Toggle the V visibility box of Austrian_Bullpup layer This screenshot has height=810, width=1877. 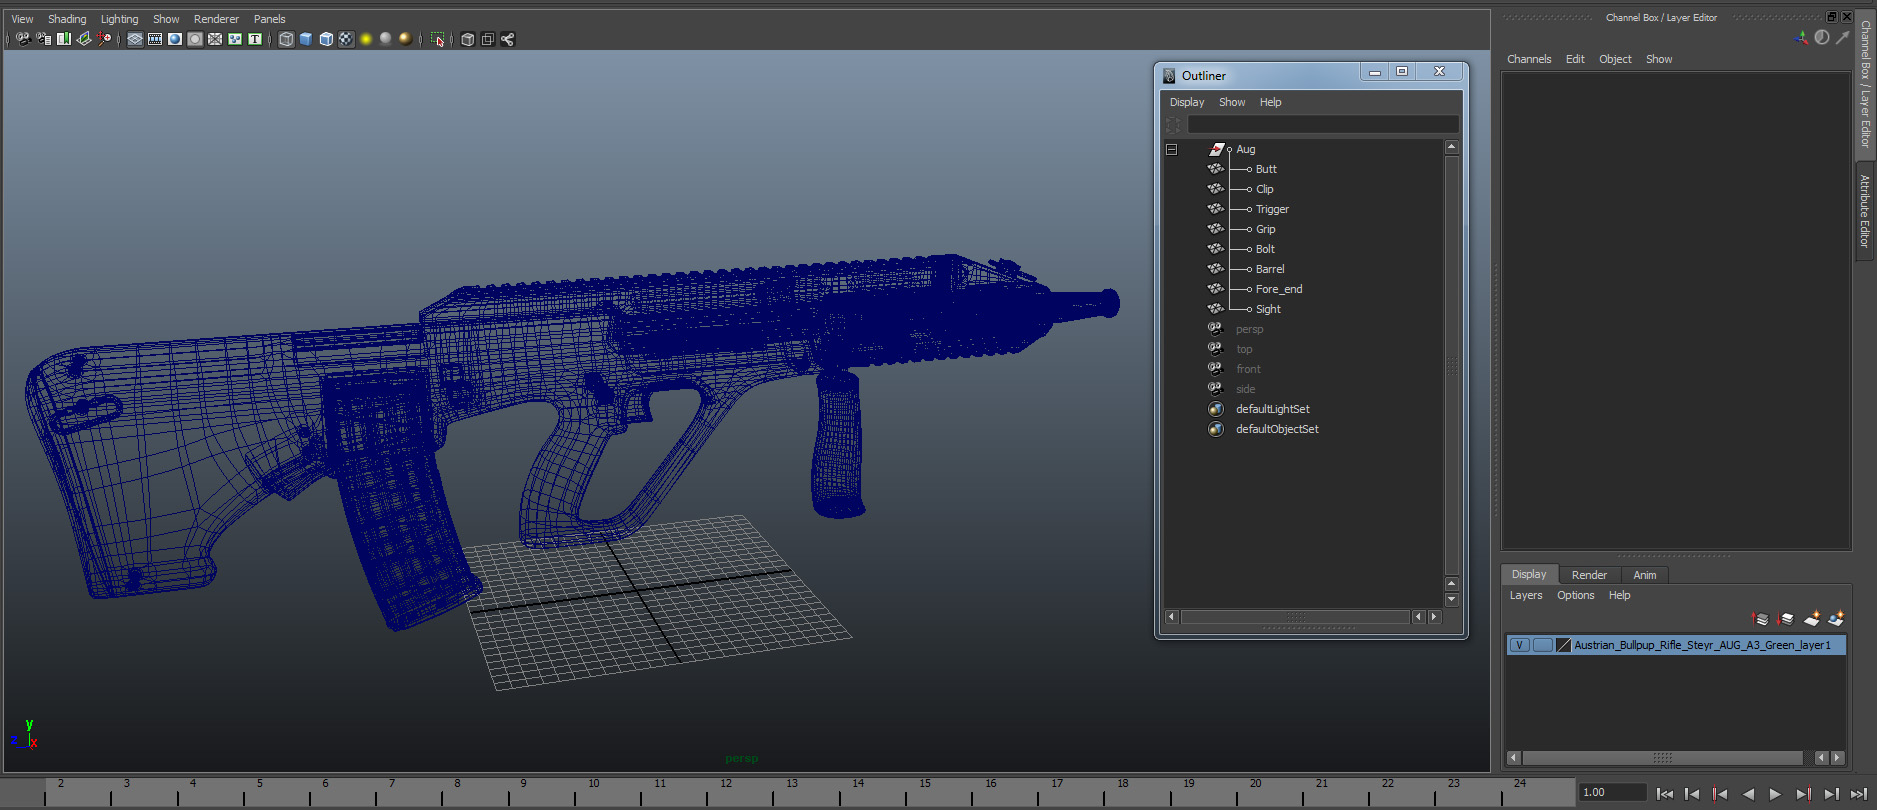[x=1520, y=645]
